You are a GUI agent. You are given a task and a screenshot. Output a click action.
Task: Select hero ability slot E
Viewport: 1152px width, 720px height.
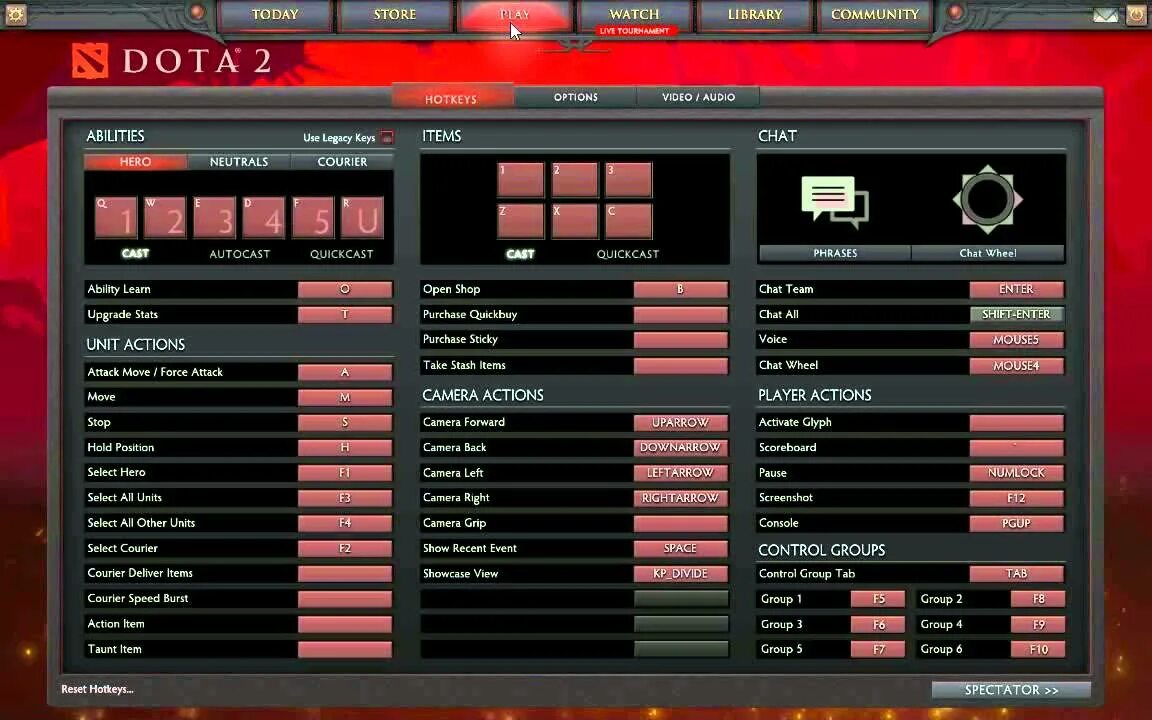pyautogui.click(x=215, y=217)
